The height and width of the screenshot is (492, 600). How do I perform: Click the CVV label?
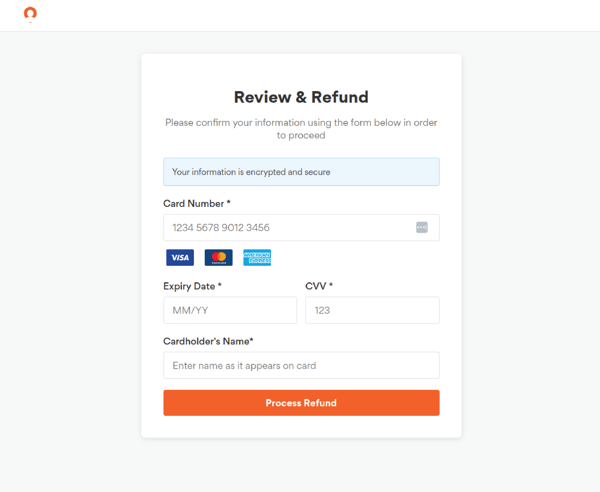click(319, 286)
